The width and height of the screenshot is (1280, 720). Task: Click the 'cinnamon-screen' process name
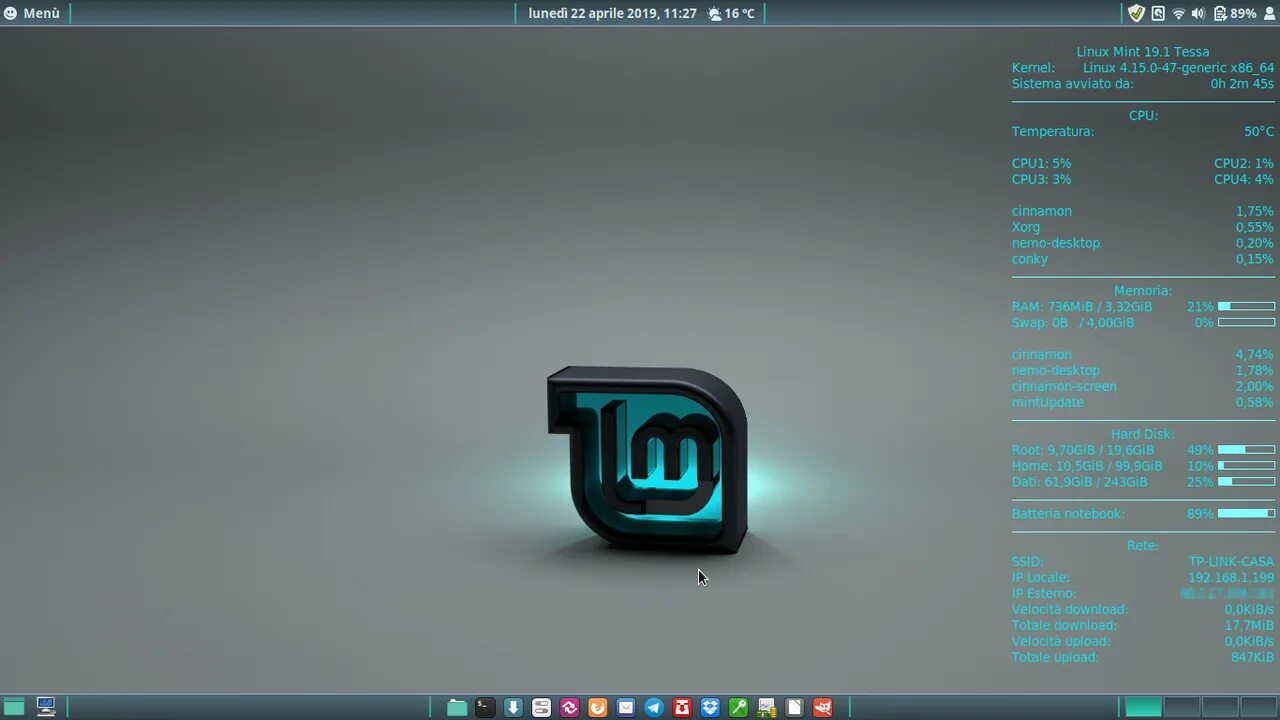click(1064, 386)
